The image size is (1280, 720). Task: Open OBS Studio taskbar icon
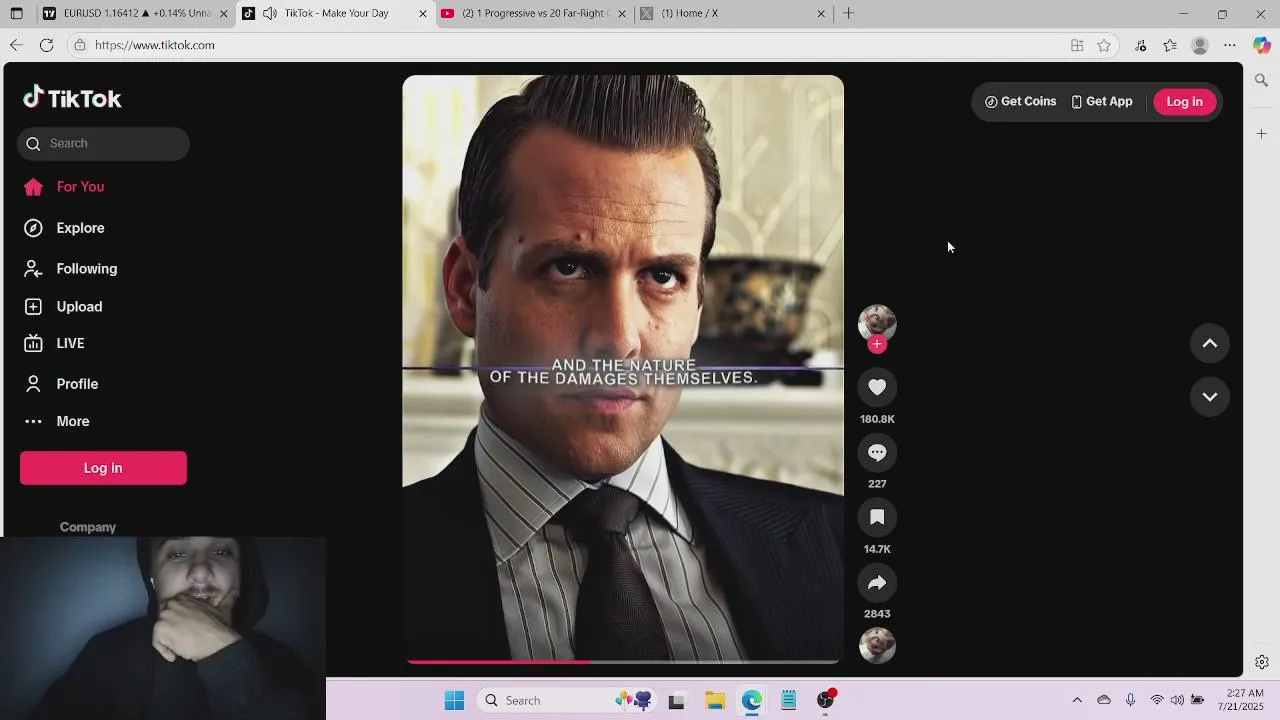click(826, 700)
